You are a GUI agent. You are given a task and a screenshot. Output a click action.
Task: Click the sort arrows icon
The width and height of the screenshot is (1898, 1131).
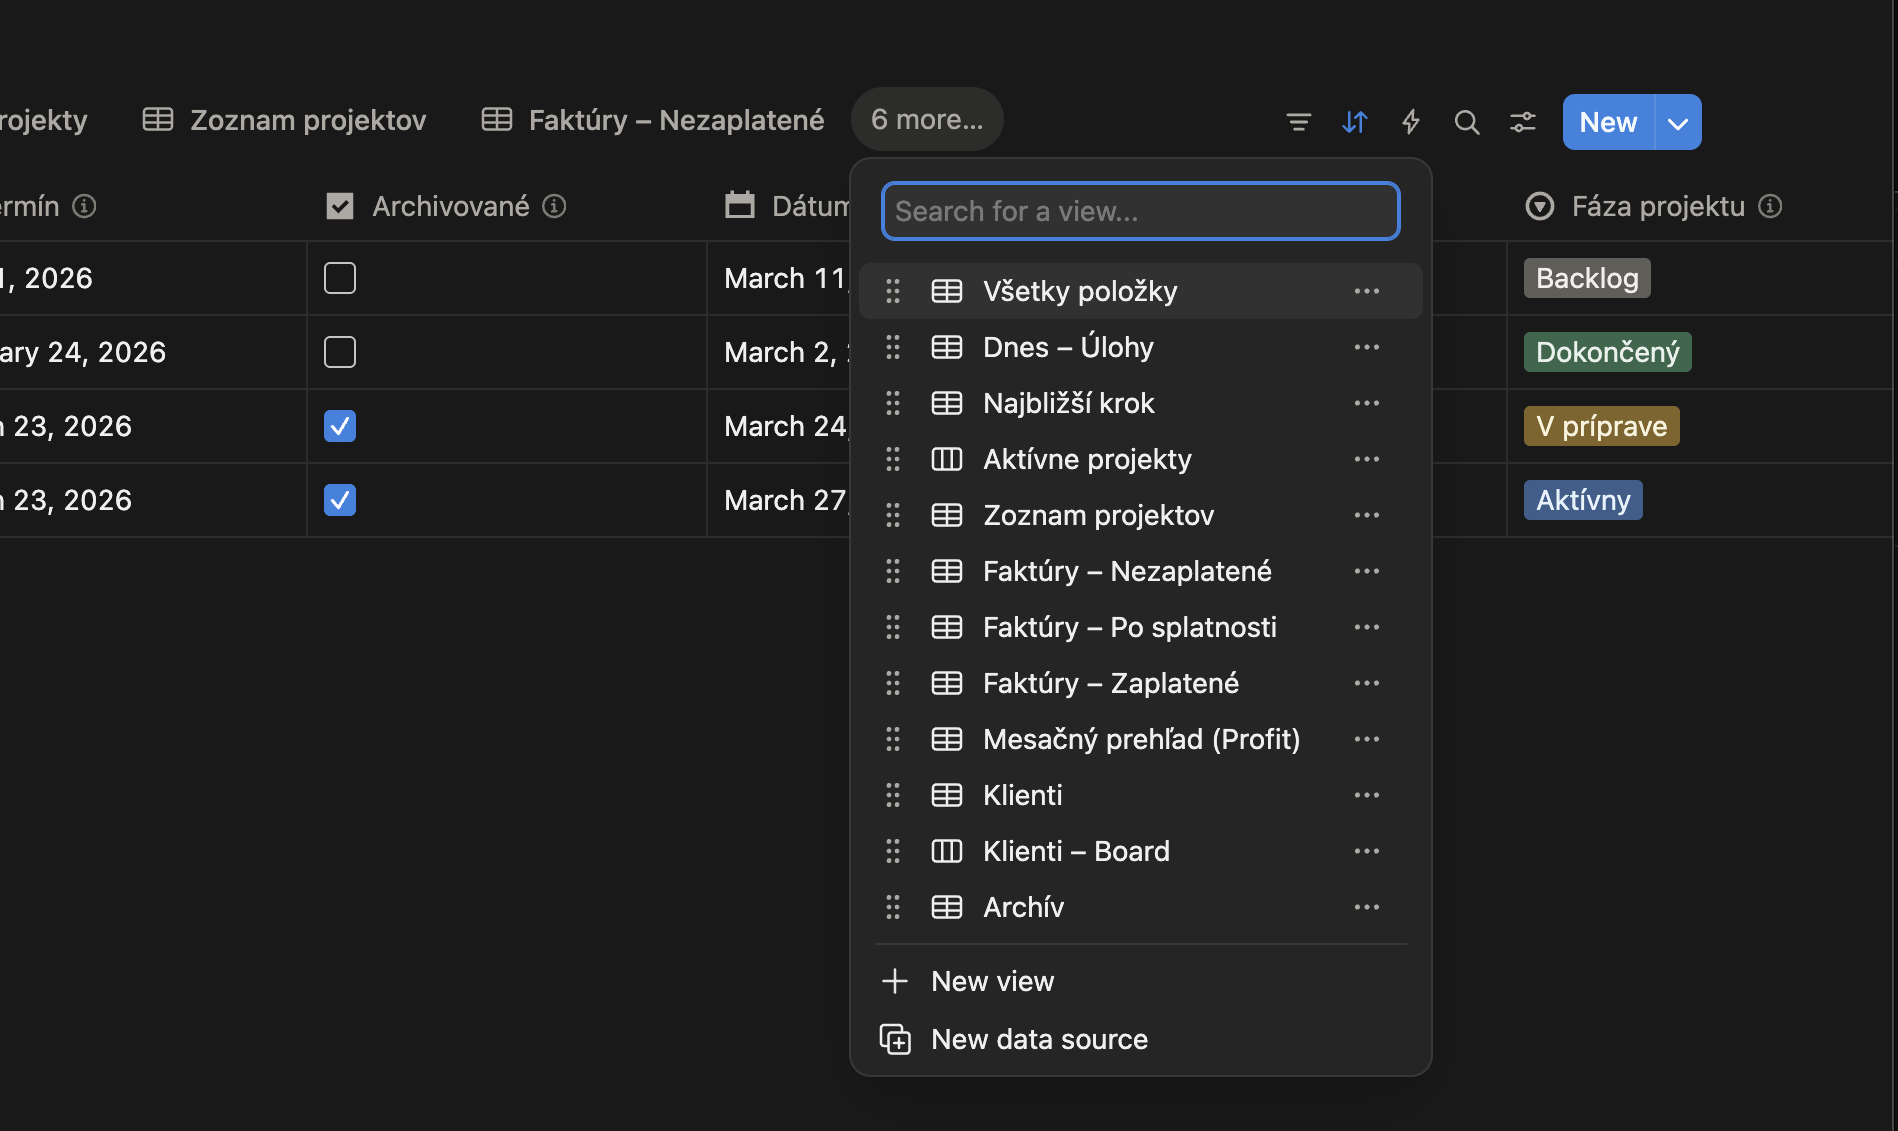(1355, 121)
